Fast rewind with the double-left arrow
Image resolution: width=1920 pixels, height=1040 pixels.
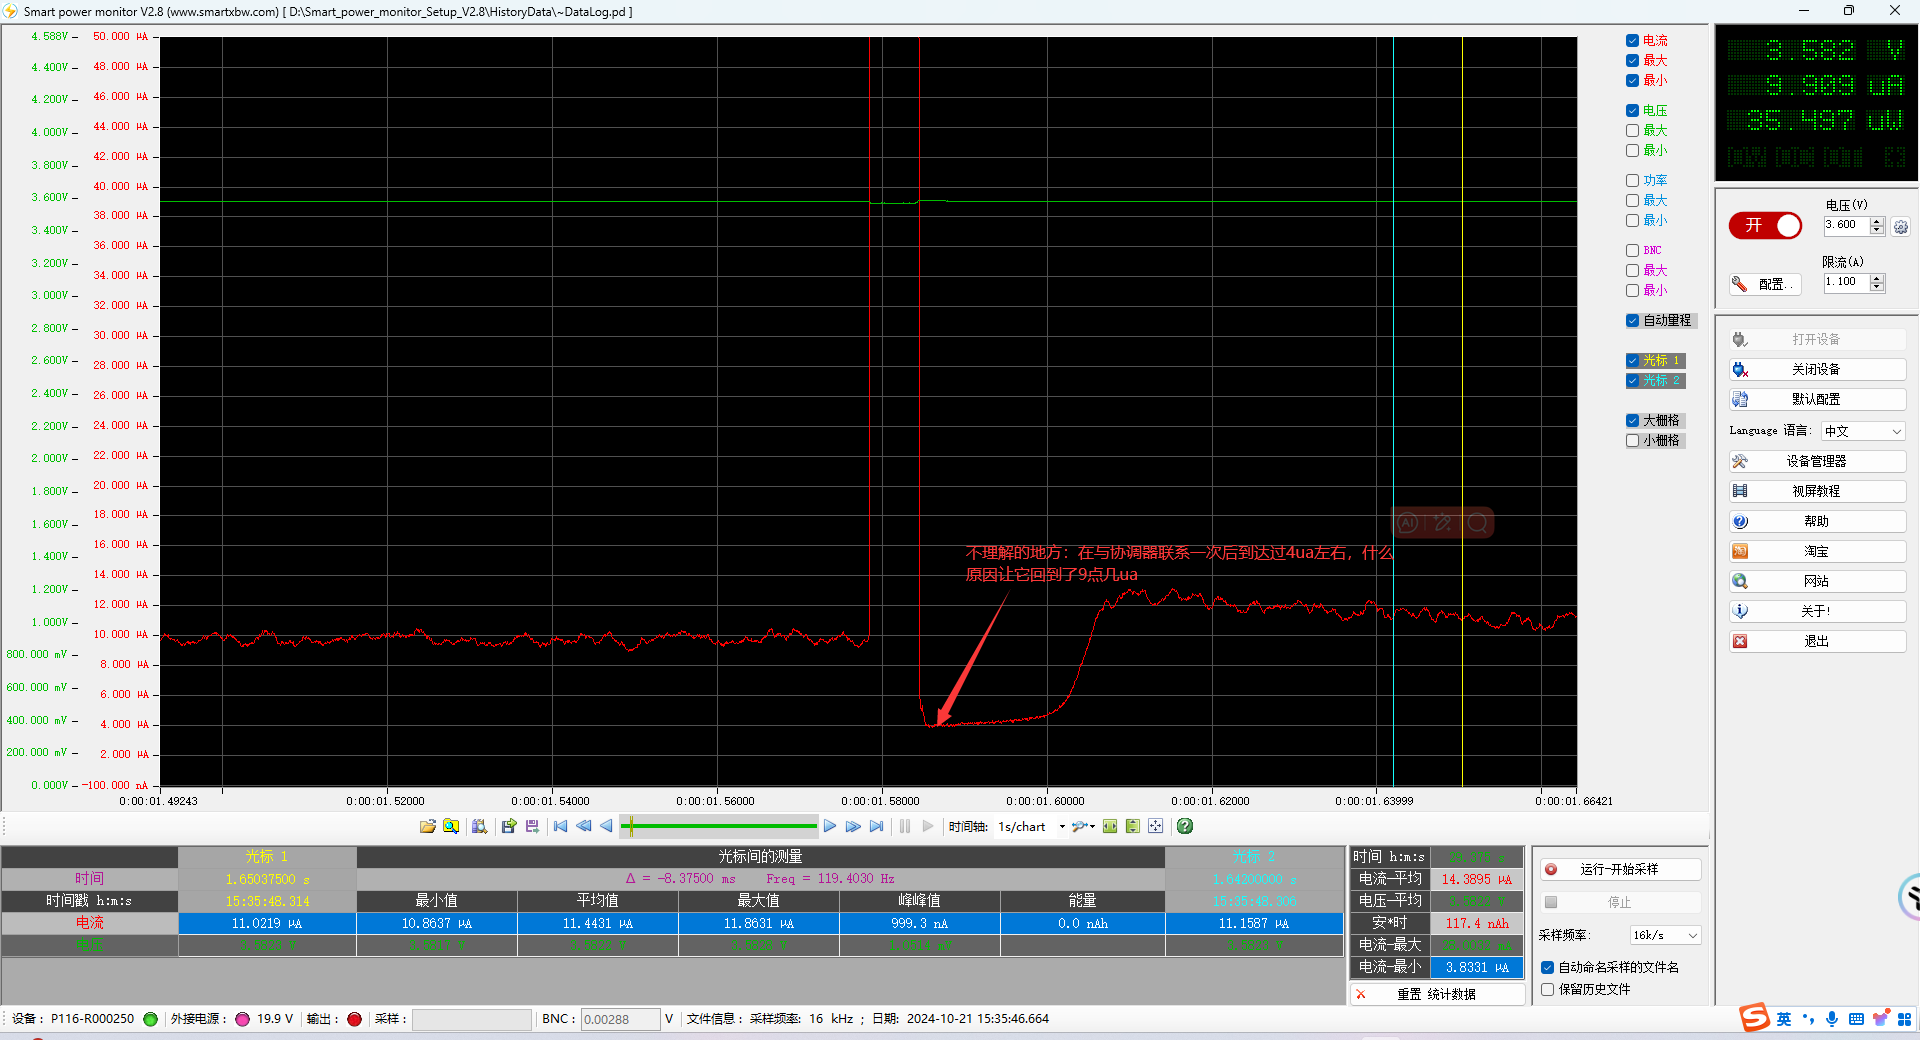(584, 826)
